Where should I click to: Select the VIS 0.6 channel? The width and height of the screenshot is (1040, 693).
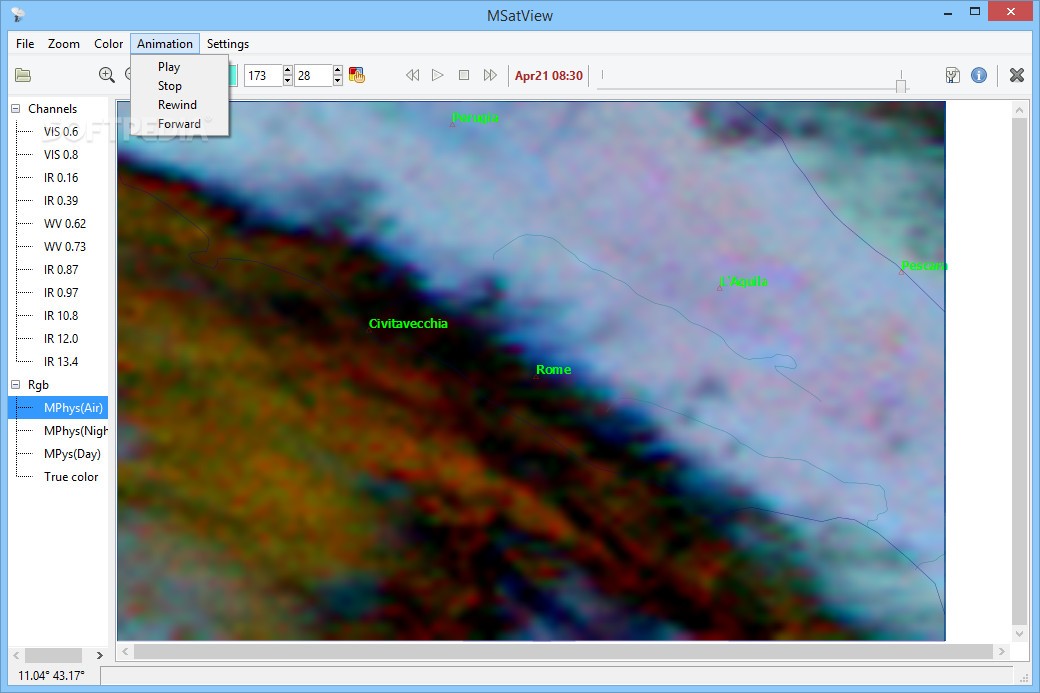coord(61,132)
